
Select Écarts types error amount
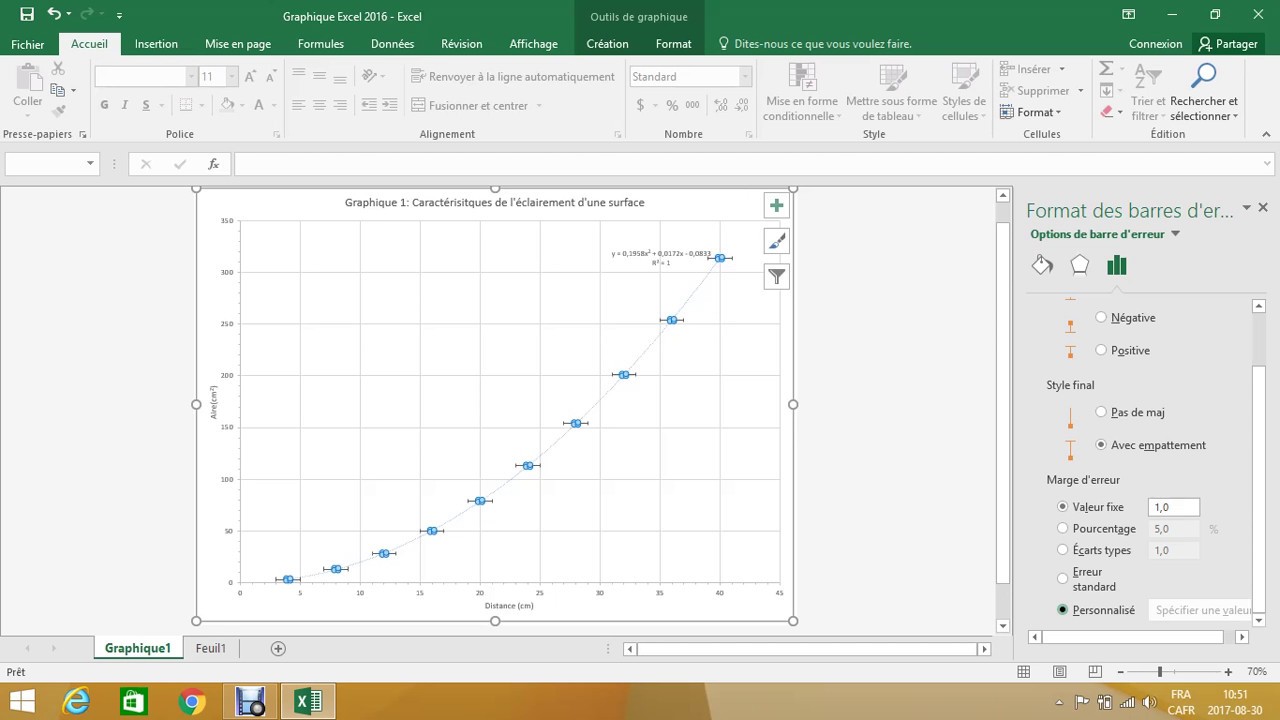click(x=1063, y=550)
